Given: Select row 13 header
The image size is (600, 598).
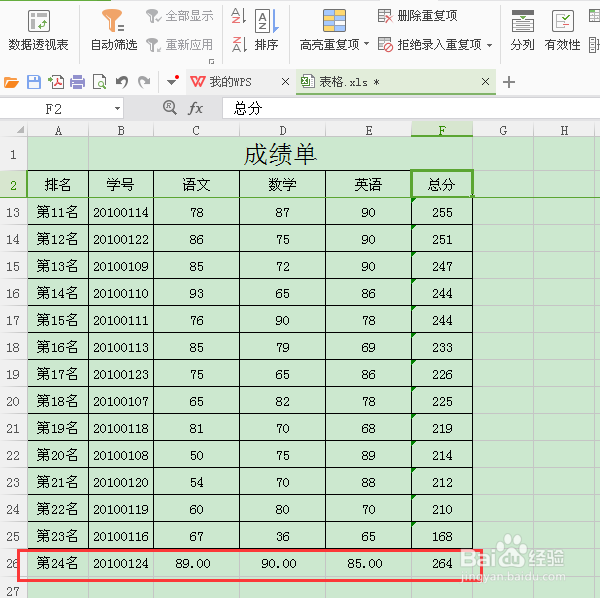Looking at the screenshot, I should pos(13,212).
